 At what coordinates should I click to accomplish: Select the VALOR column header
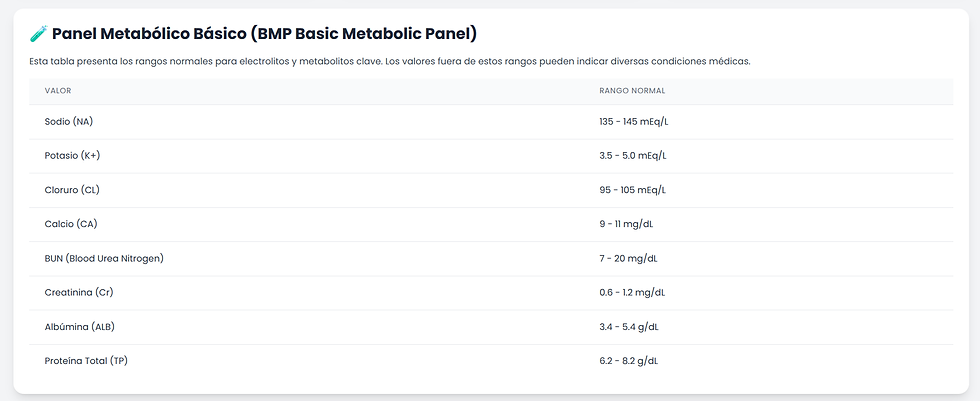click(58, 91)
